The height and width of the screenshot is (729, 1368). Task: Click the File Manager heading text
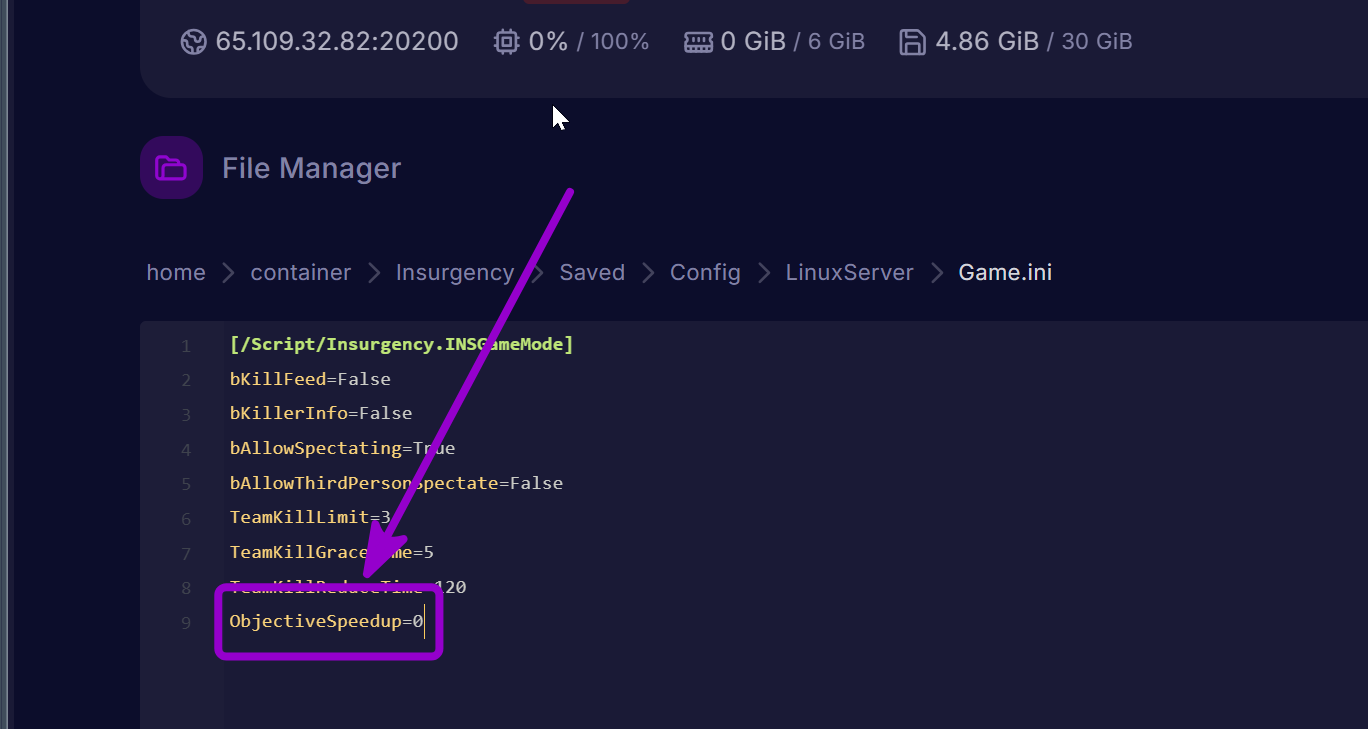click(311, 168)
